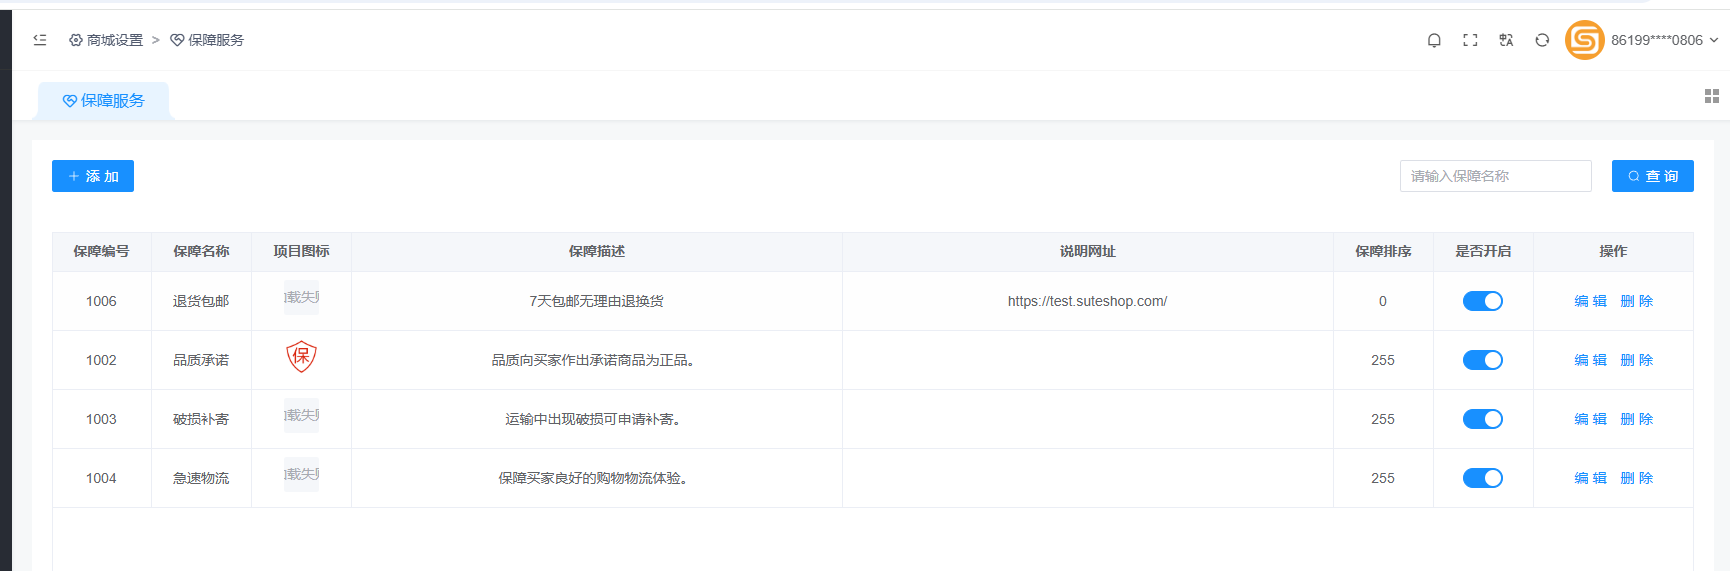Toggle off 品质承诺 enable switch
The width and height of the screenshot is (1730, 571).
[x=1482, y=360]
